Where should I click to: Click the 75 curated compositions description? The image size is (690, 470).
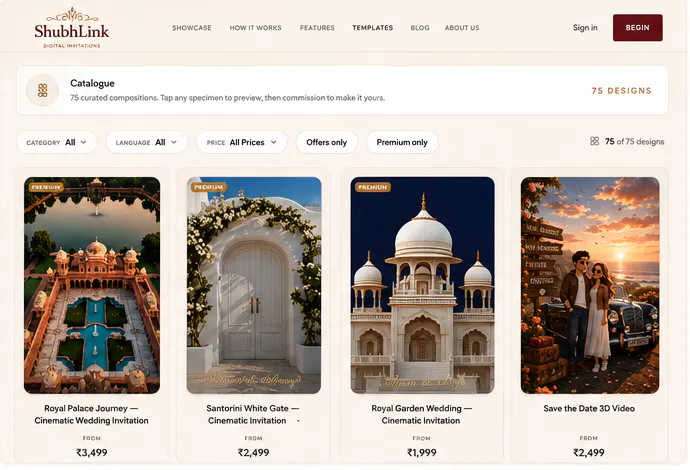coord(228,98)
